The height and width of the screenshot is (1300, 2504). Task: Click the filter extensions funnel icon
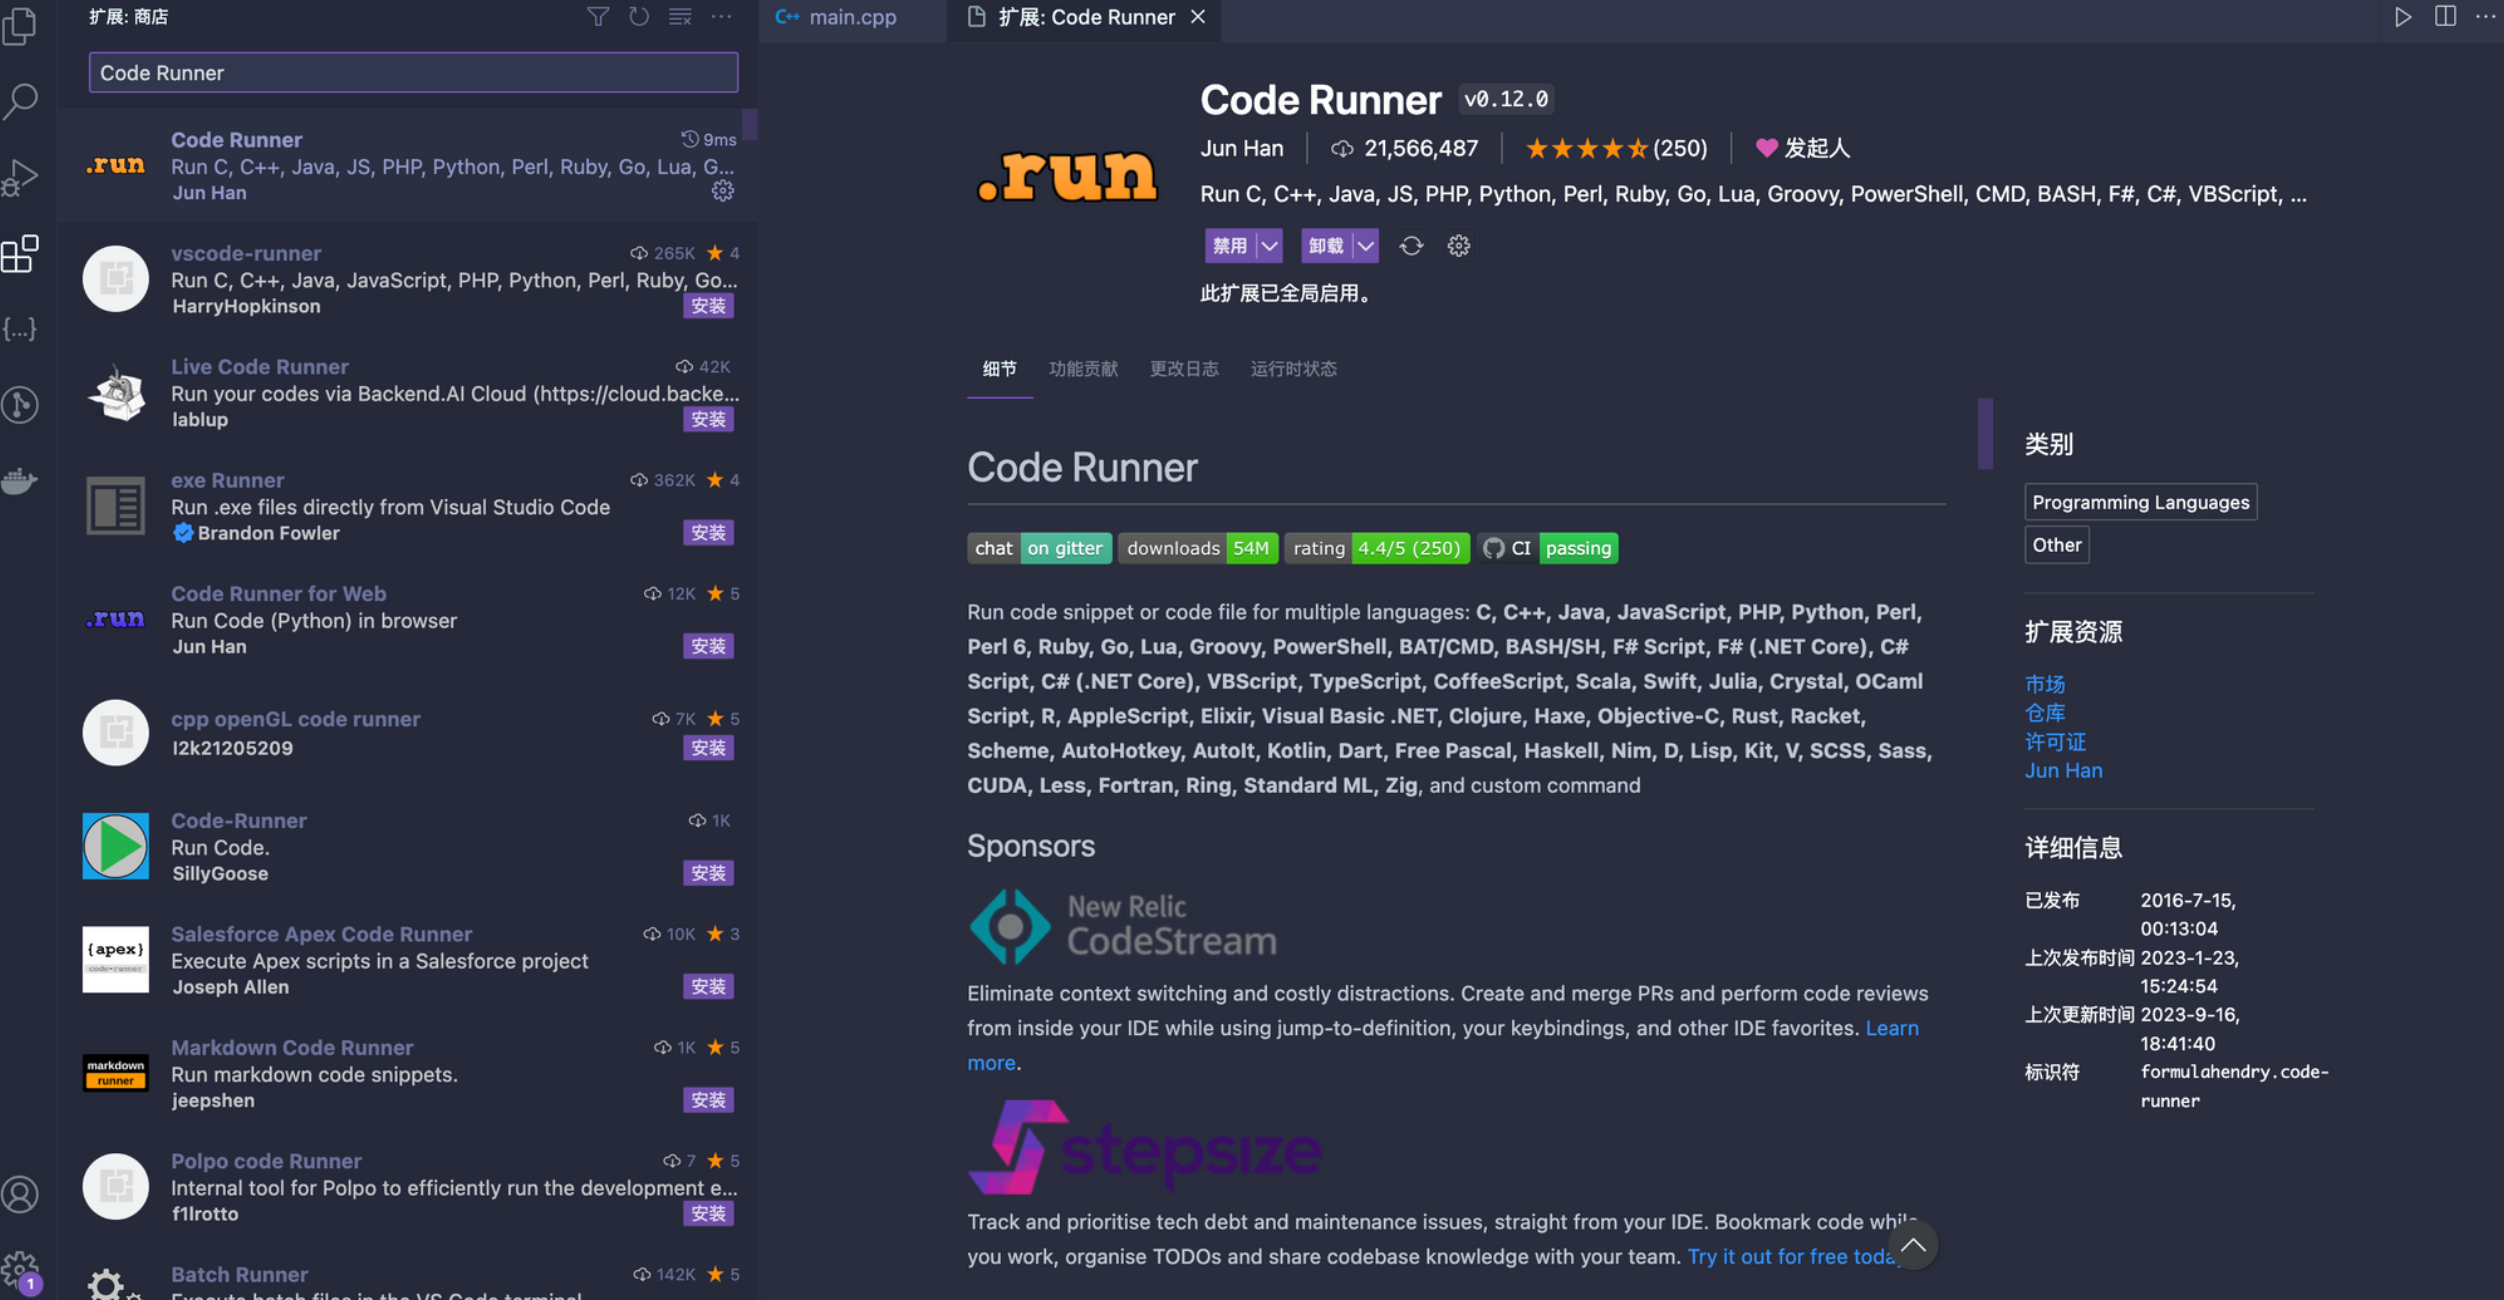tap(597, 17)
